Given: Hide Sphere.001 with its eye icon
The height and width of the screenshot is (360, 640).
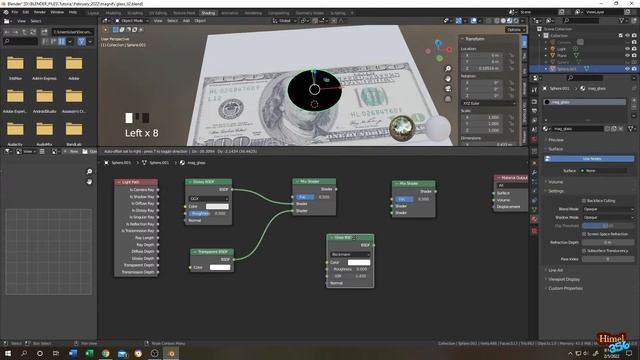Looking at the screenshot, I should click(627, 69).
